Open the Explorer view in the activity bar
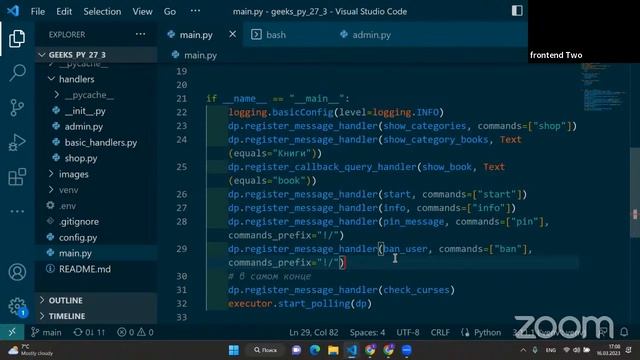 point(17,38)
